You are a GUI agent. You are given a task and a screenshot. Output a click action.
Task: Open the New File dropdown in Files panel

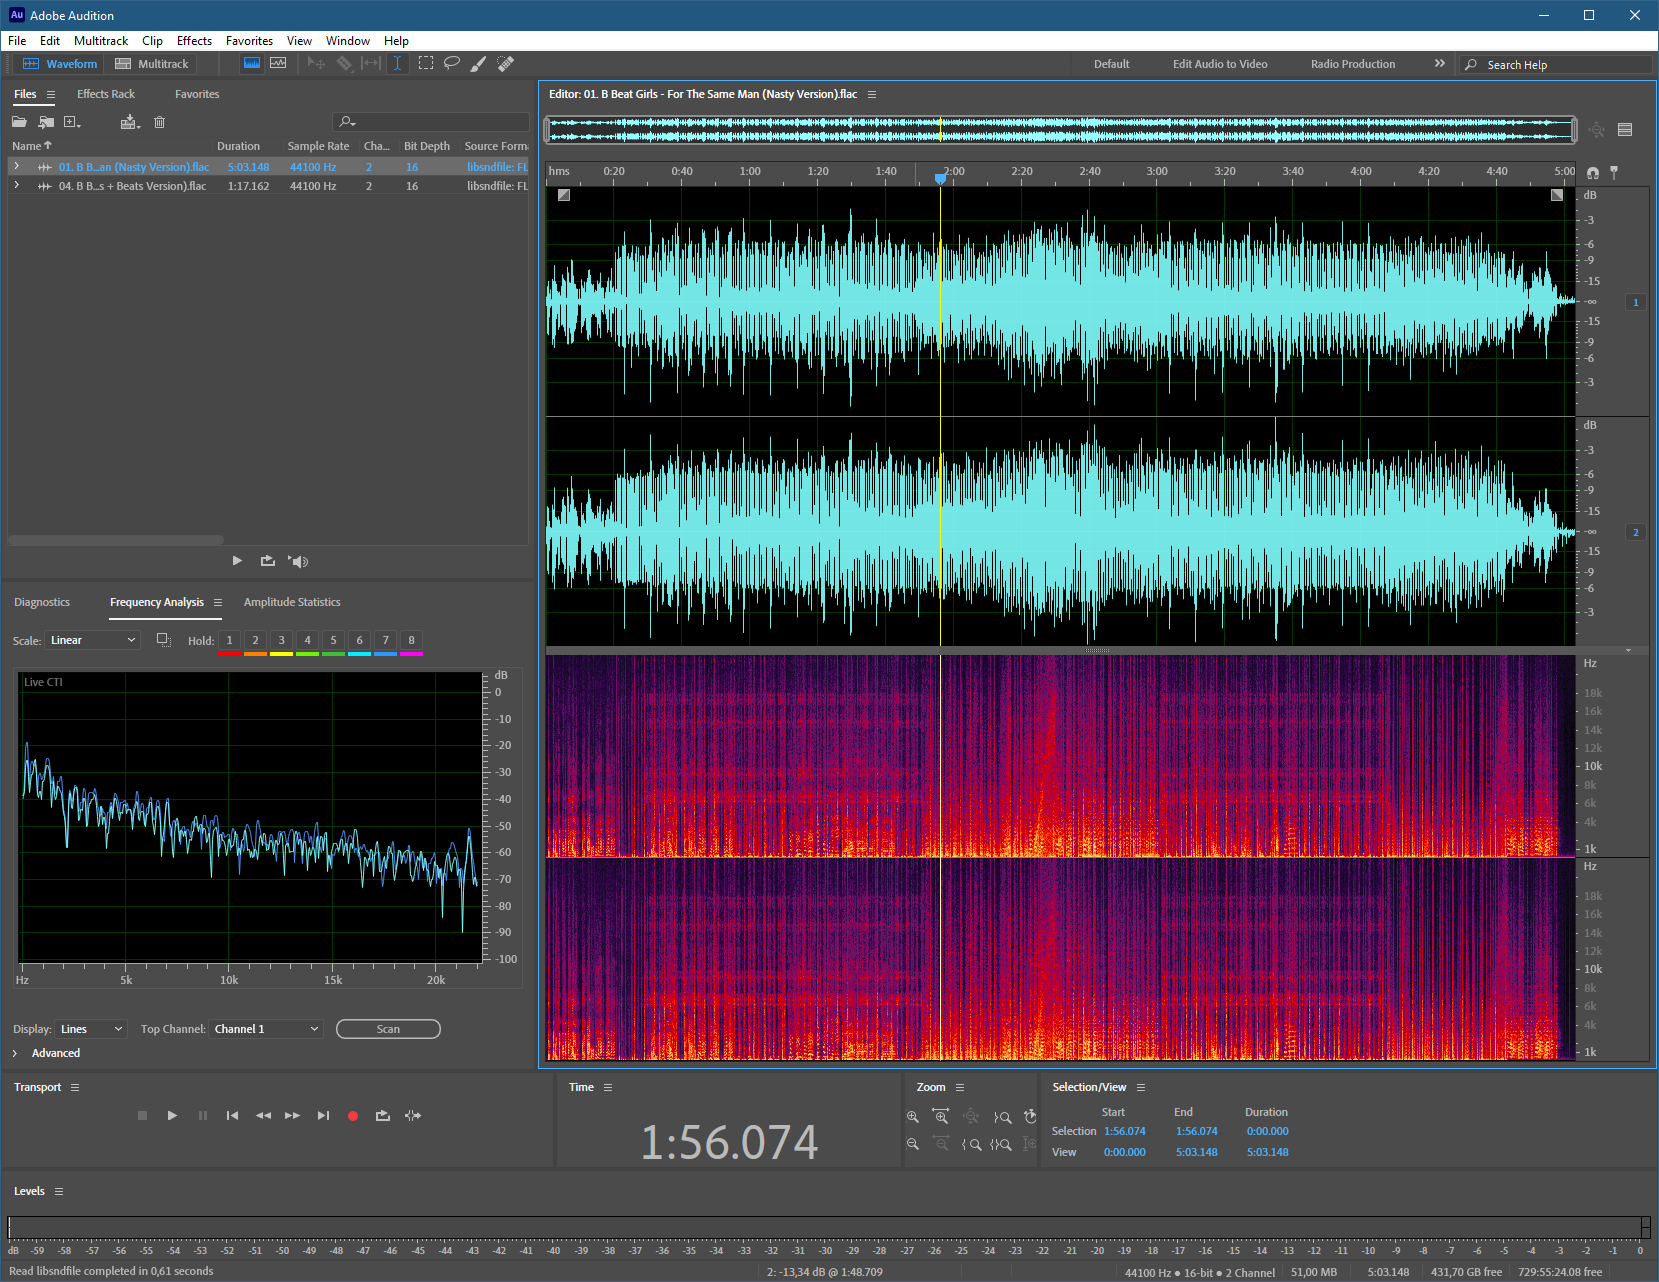point(72,122)
